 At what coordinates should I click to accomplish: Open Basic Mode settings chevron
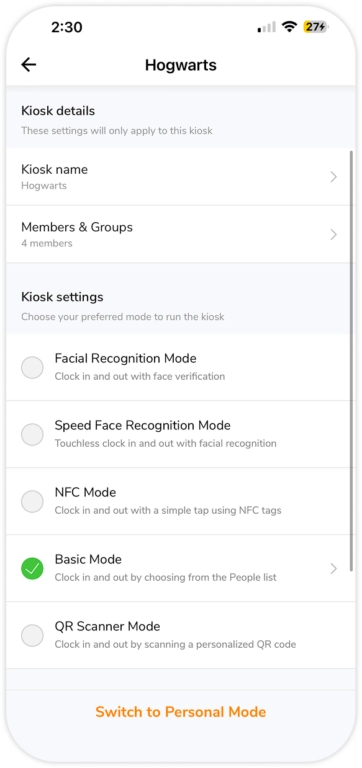[334, 568]
